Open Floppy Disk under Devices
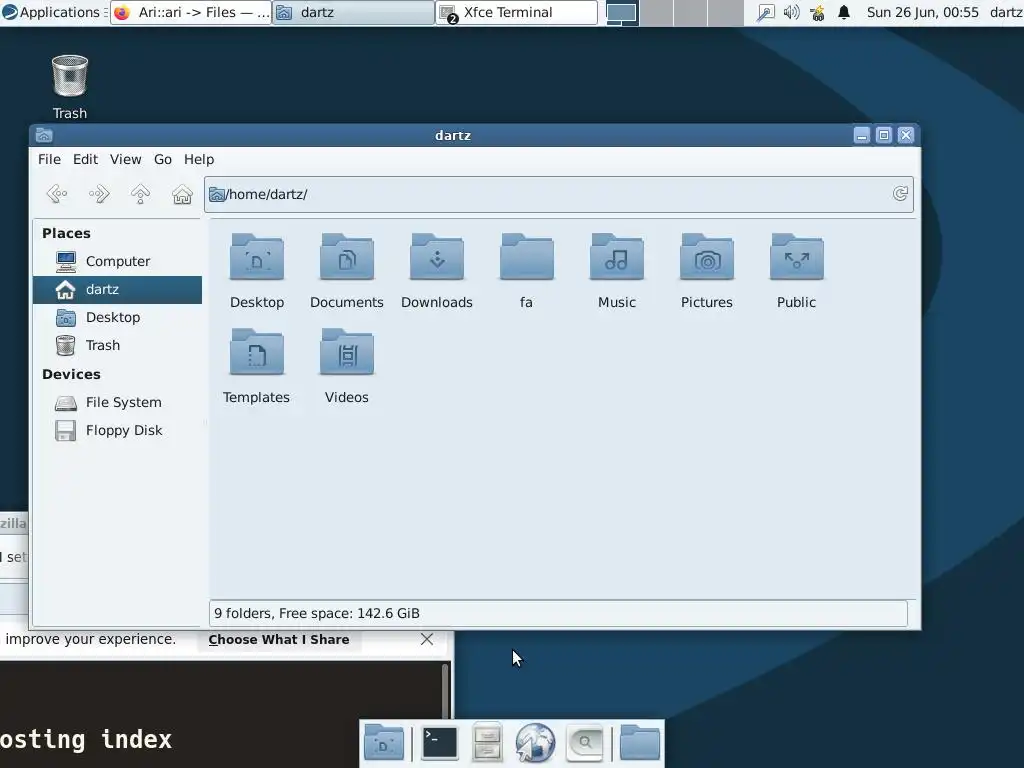Image resolution: width=1024 pixels, height=768 pixels. pyautogui.click(x=118, y=430)
